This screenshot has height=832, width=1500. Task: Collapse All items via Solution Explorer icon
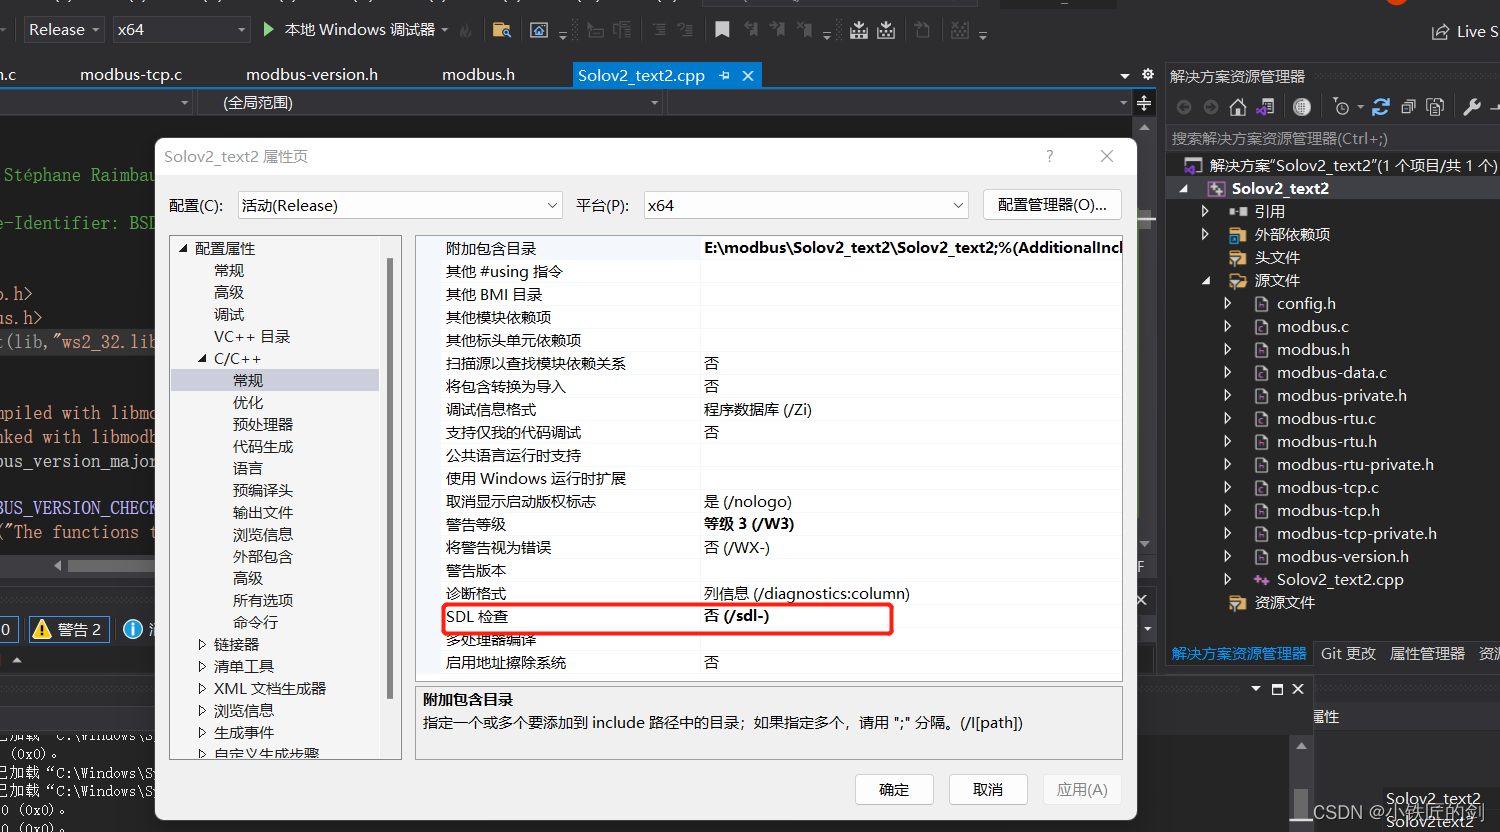click(x=1408, y=106)
